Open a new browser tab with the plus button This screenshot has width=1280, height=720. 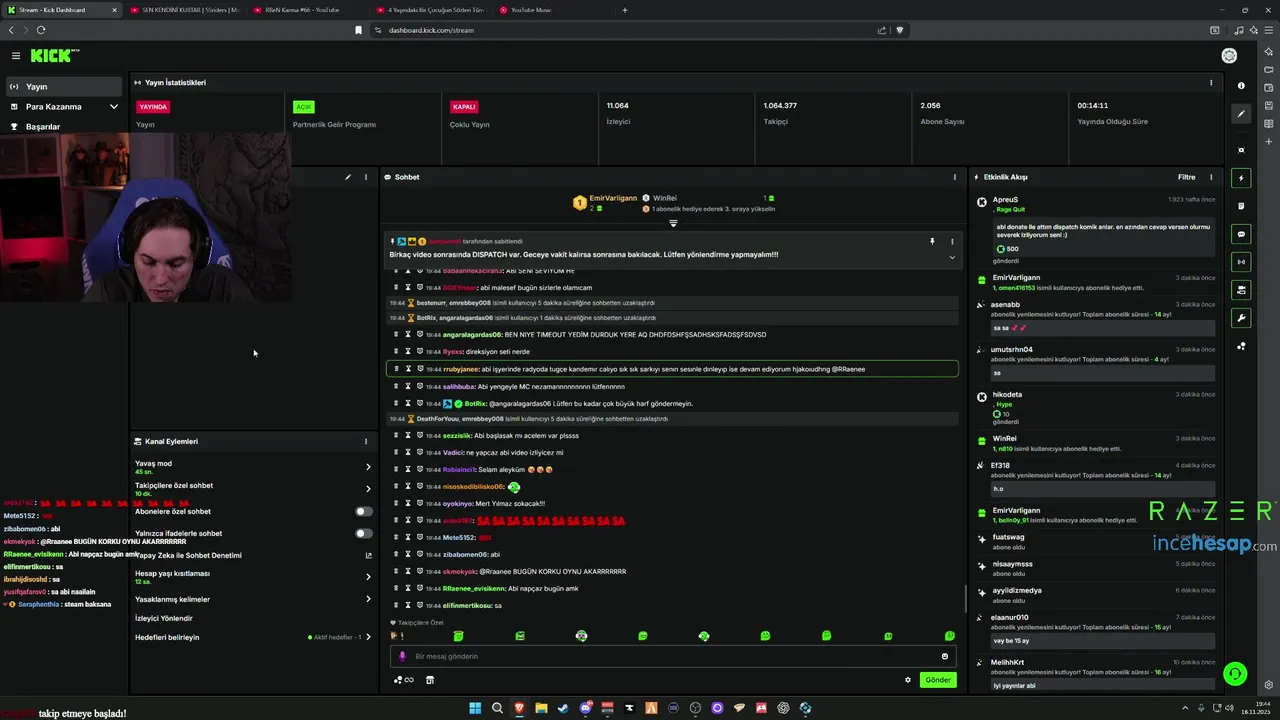click(x=625, y=10)
